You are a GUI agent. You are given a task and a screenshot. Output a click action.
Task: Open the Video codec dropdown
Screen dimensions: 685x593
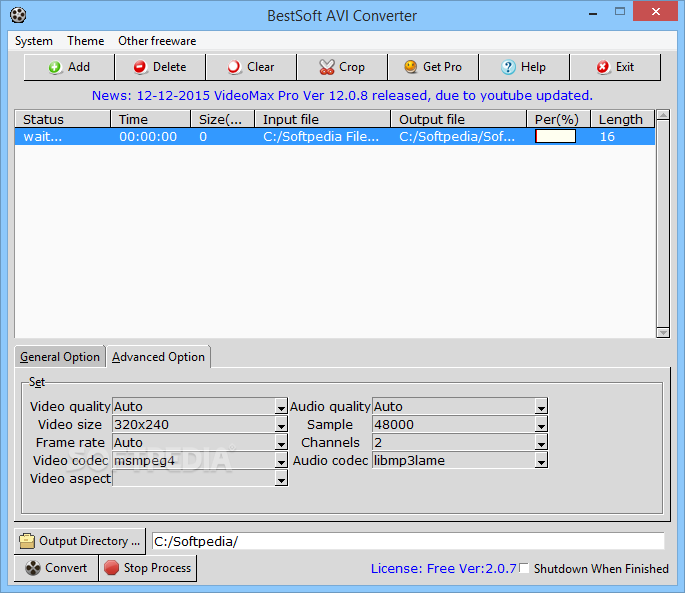click(281, 461)
